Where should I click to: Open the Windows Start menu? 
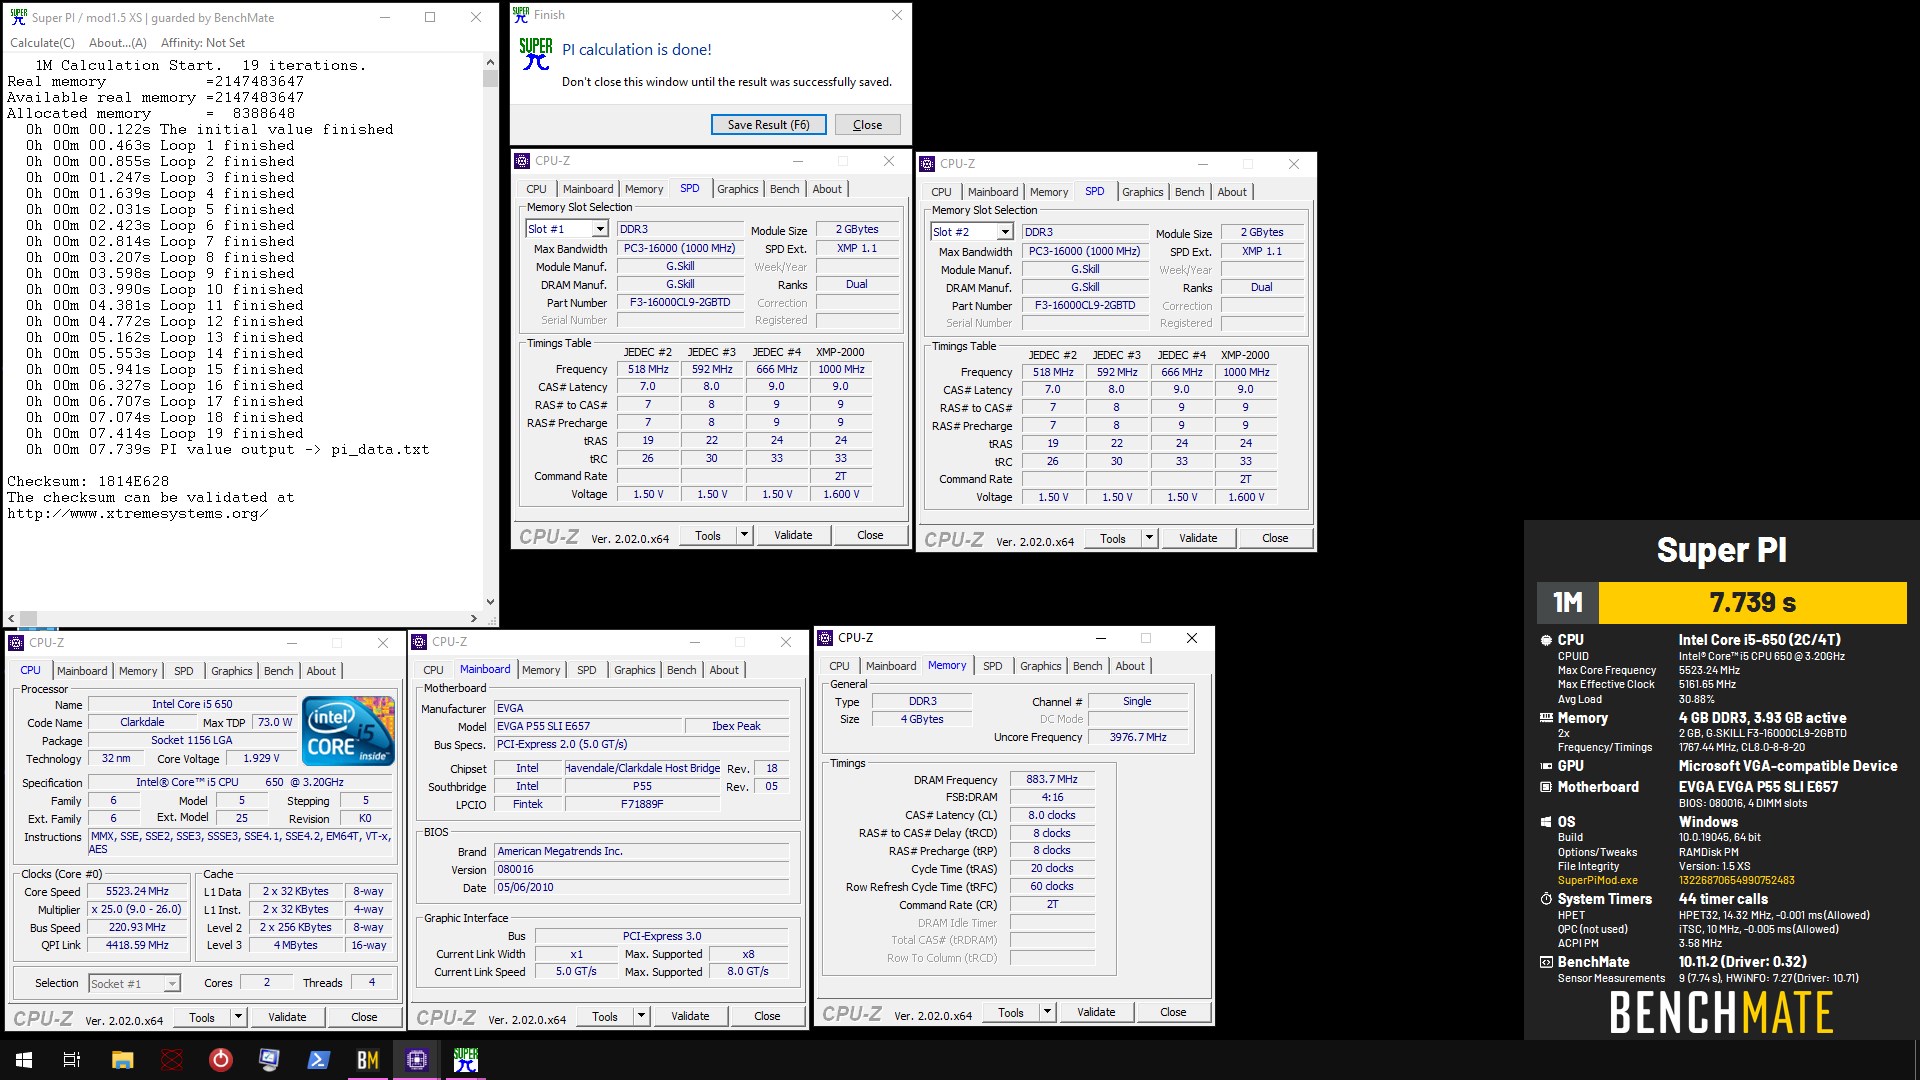(24, 1060)
